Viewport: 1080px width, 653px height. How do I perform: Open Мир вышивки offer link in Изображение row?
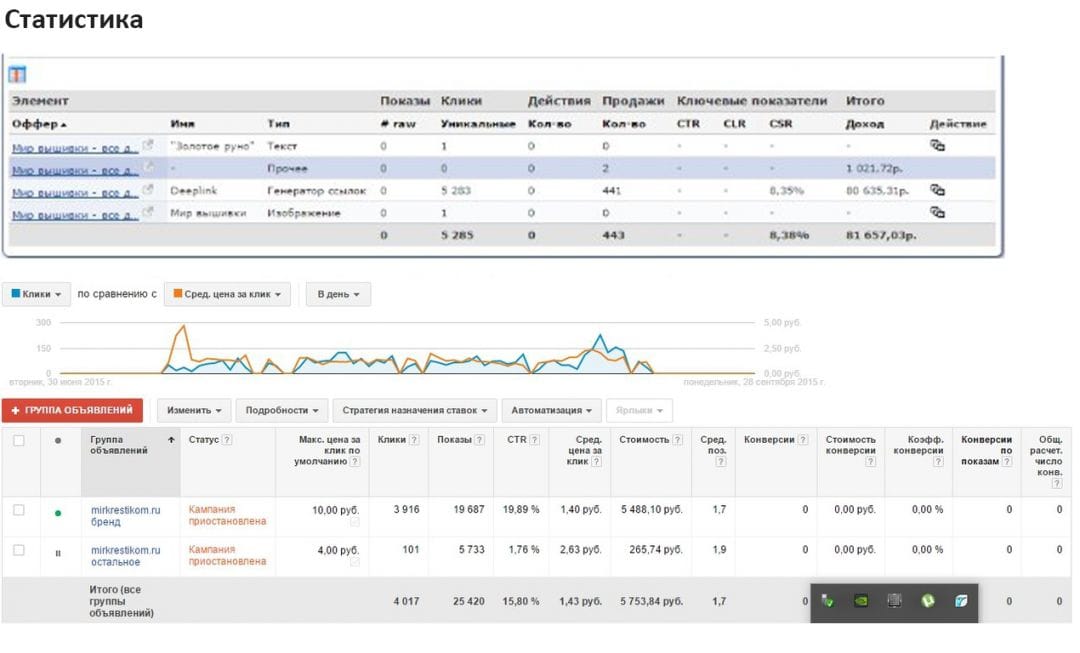click(75, 214)
